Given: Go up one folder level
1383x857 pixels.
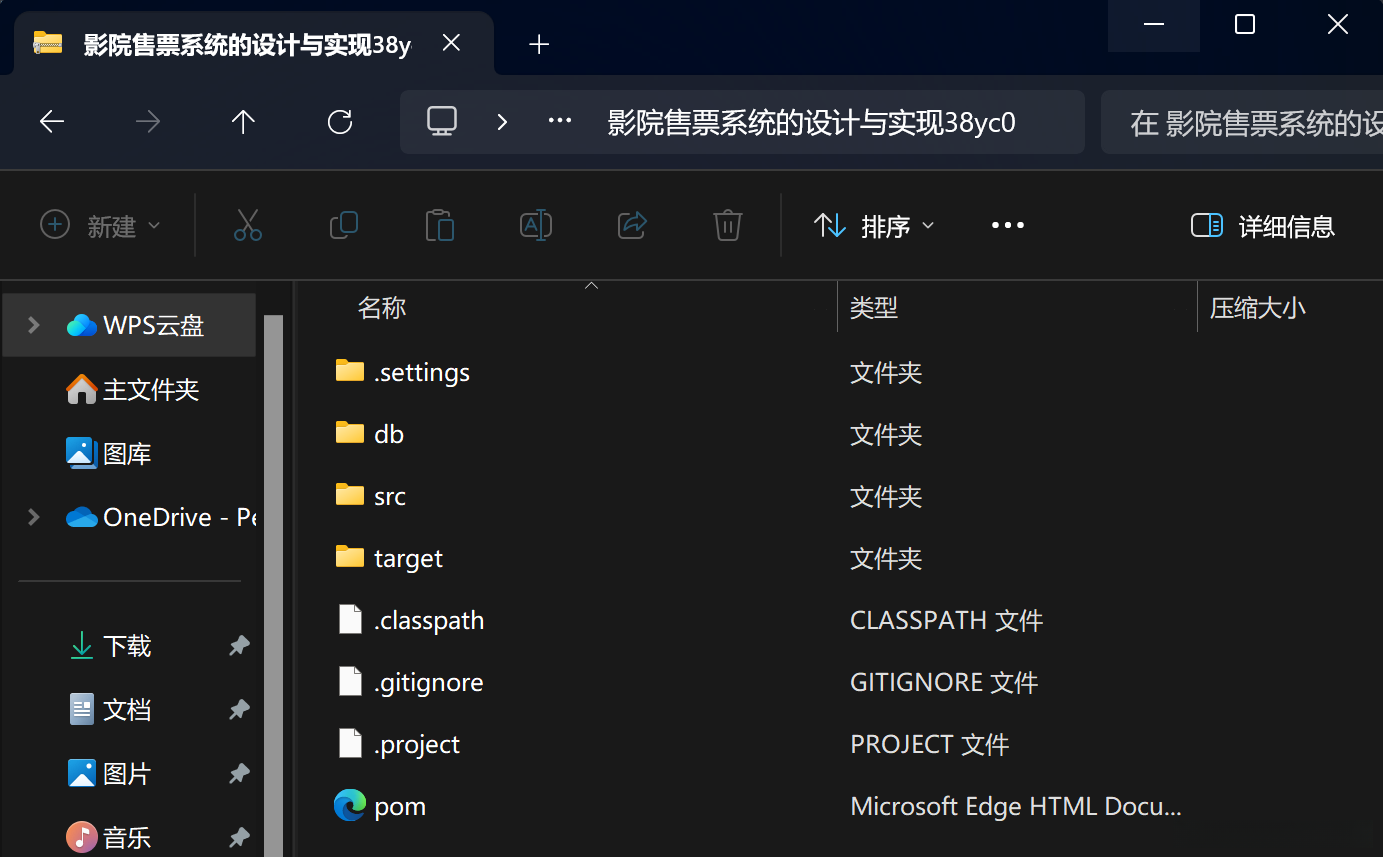Looking at the screenshot, I should [243, 122].
